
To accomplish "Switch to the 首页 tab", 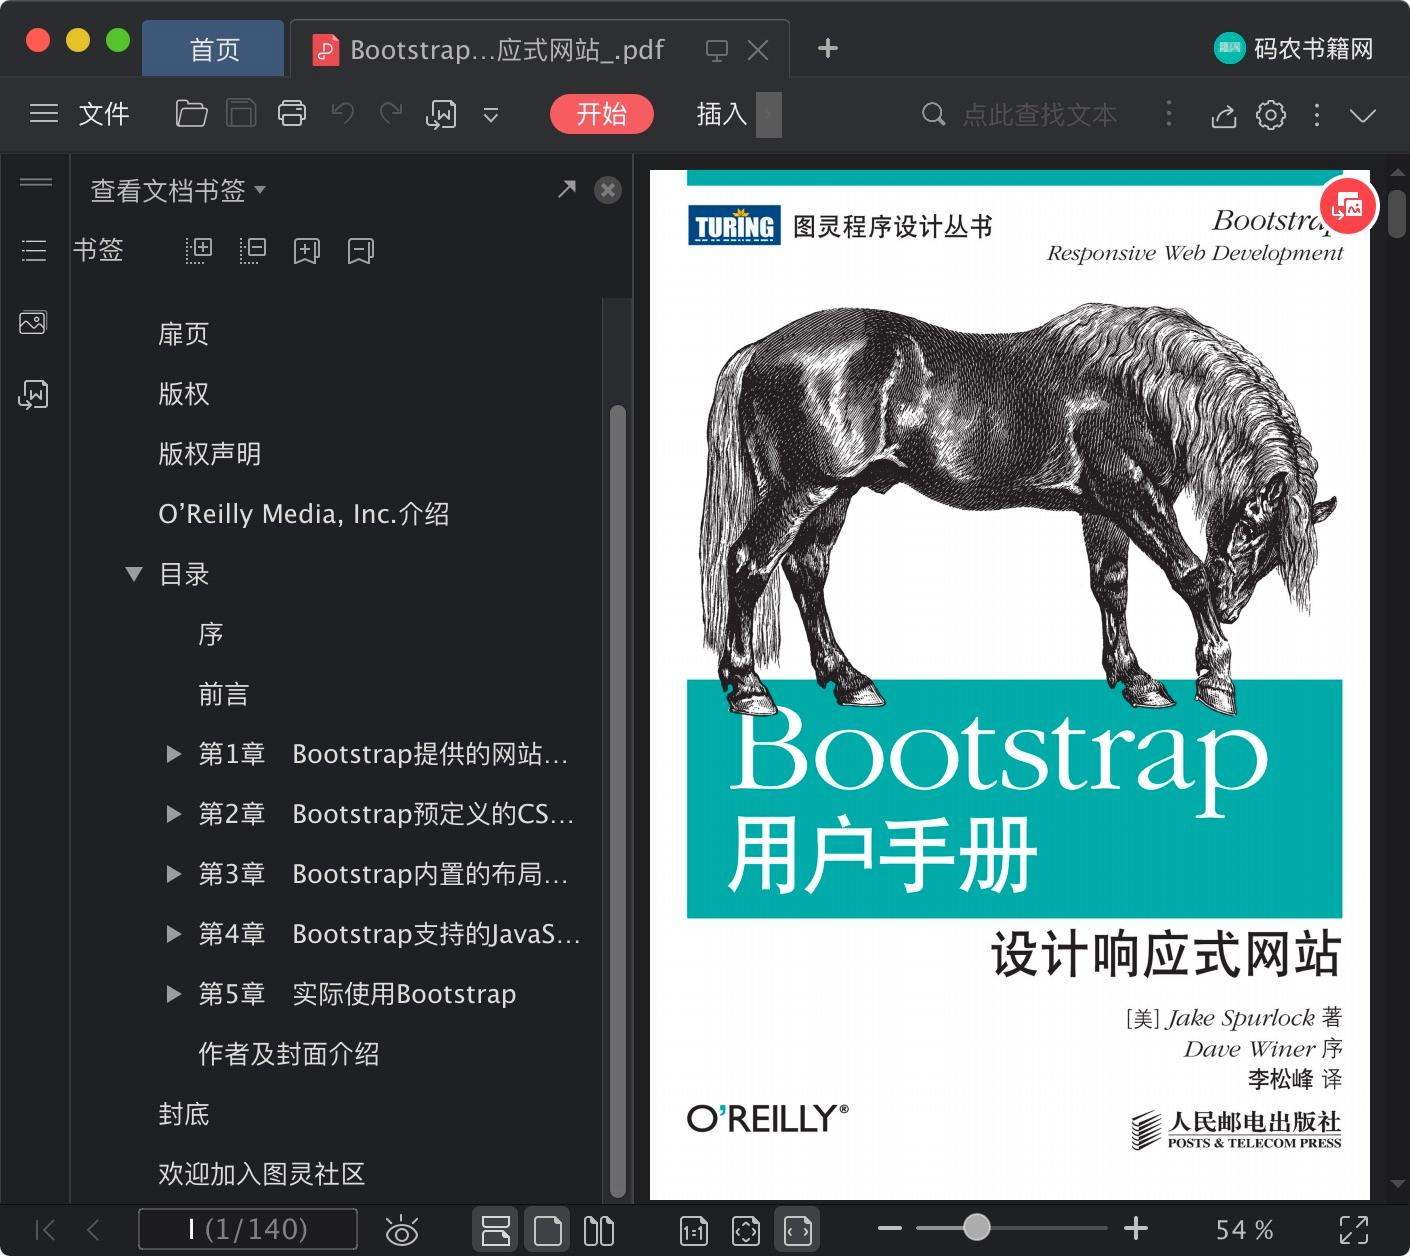I will 214,49.
